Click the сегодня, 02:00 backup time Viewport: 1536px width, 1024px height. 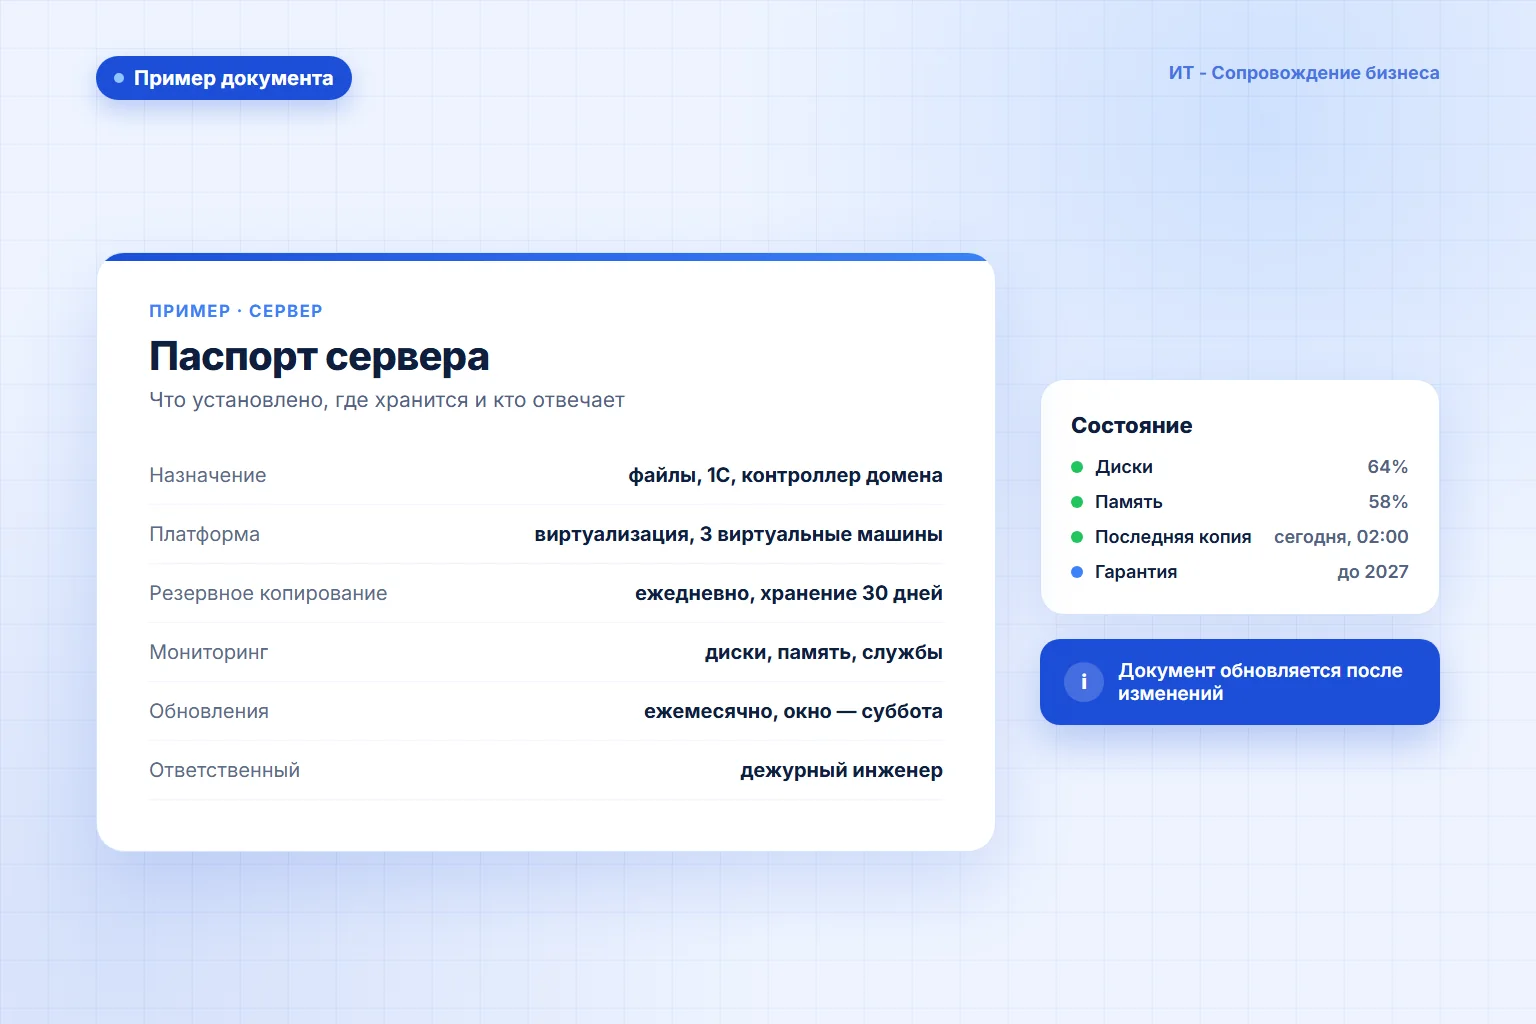[1341, 537]
